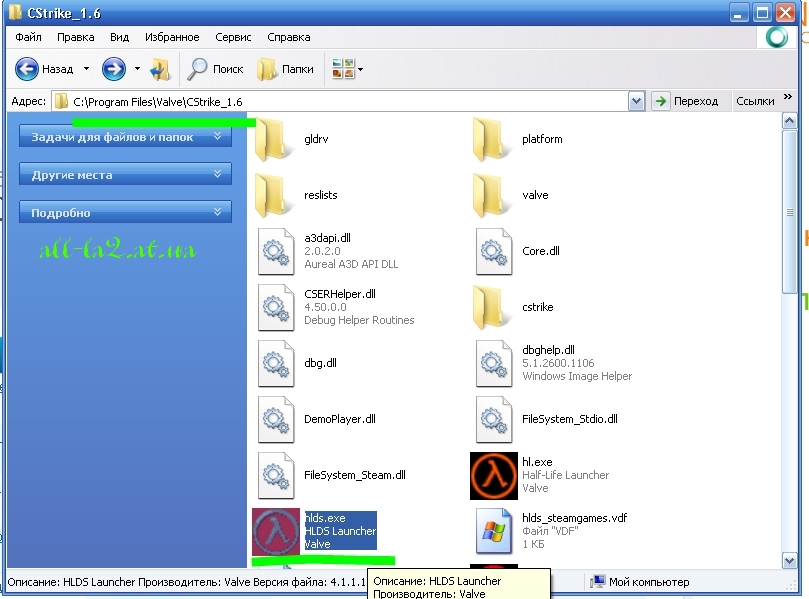809x599 pixels.
Task: Select the hl.exe Half-Life icon
Action: click(494, 476)
